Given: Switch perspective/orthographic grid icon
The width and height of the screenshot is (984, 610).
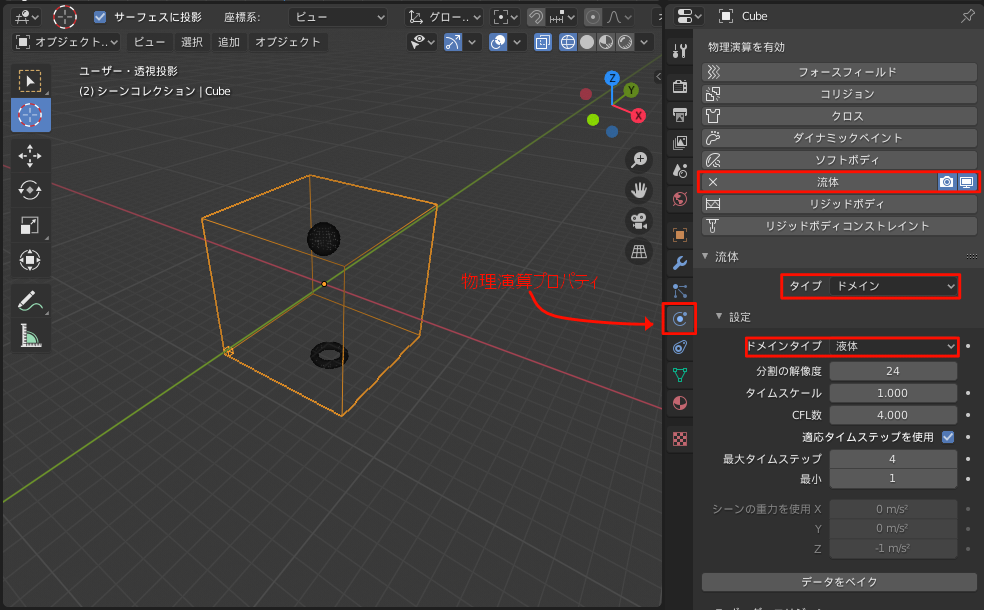Looking at the screenshot, I should tap(639, 252).
